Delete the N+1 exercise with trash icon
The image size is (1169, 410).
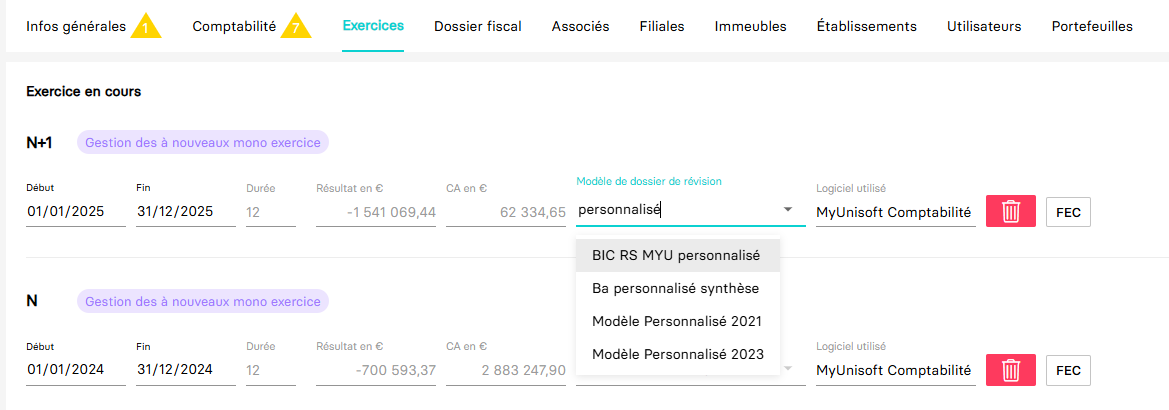pos(1011,211)
